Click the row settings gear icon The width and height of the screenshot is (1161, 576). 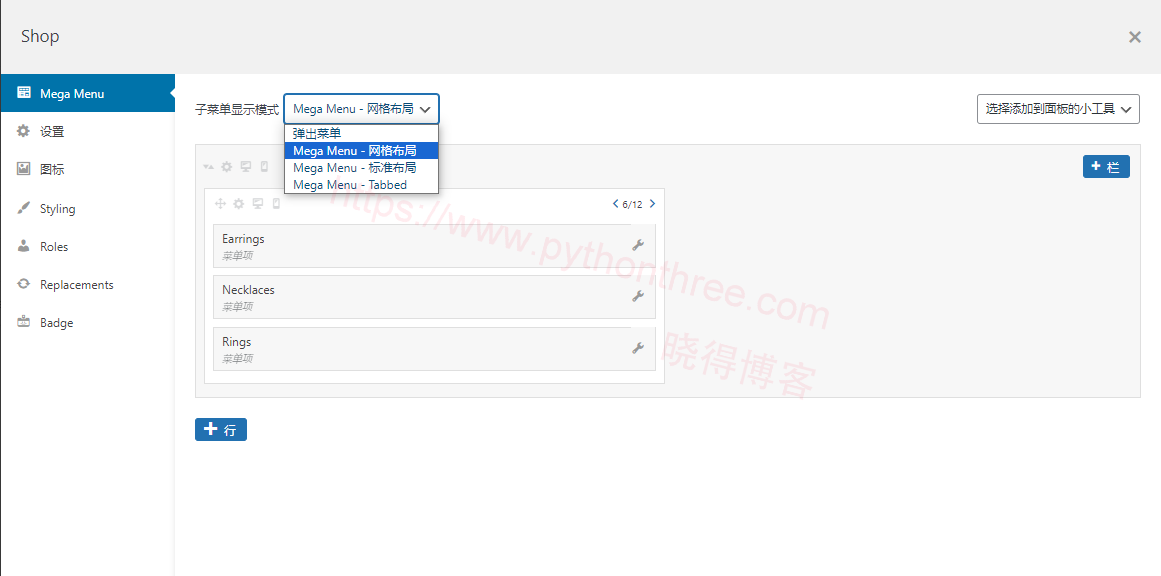point(227,167)
